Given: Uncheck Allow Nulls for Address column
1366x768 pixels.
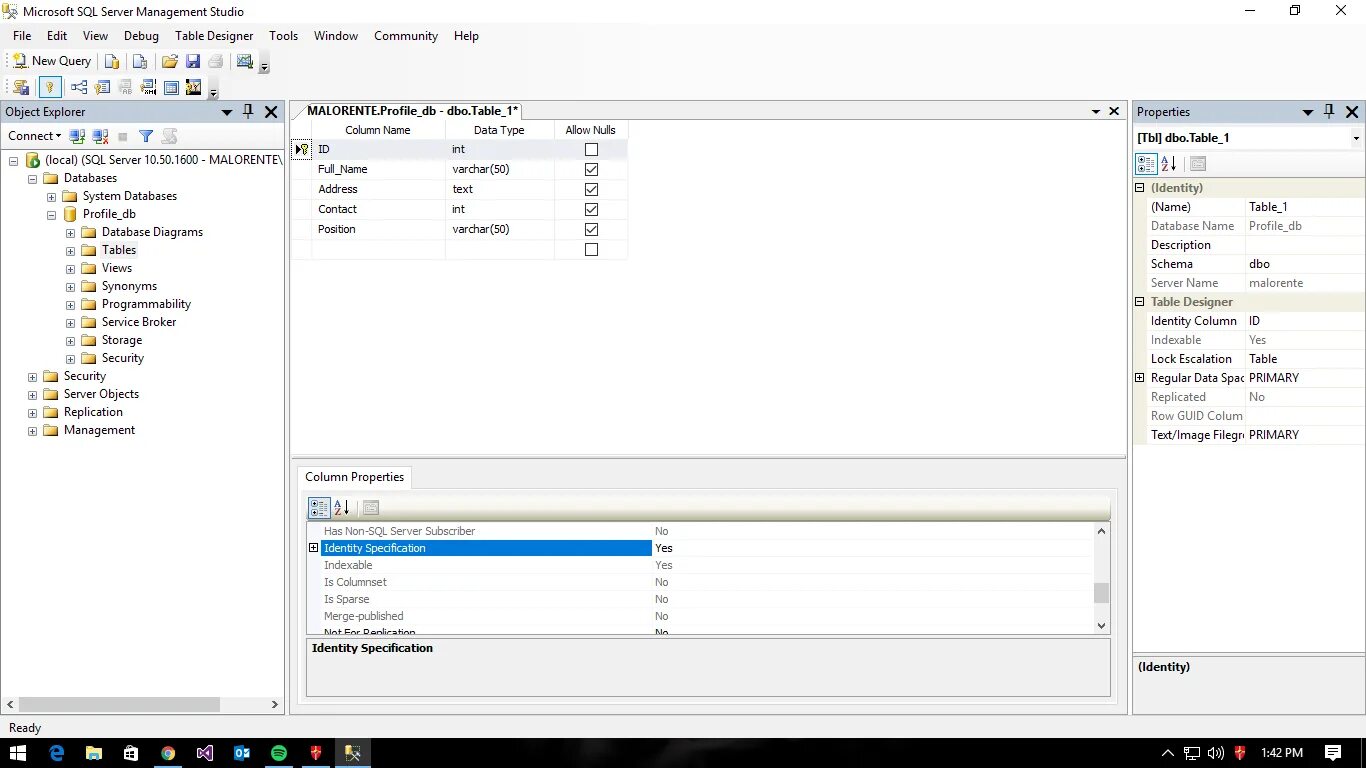Looking at the screenshot, I should pos(591,190).
